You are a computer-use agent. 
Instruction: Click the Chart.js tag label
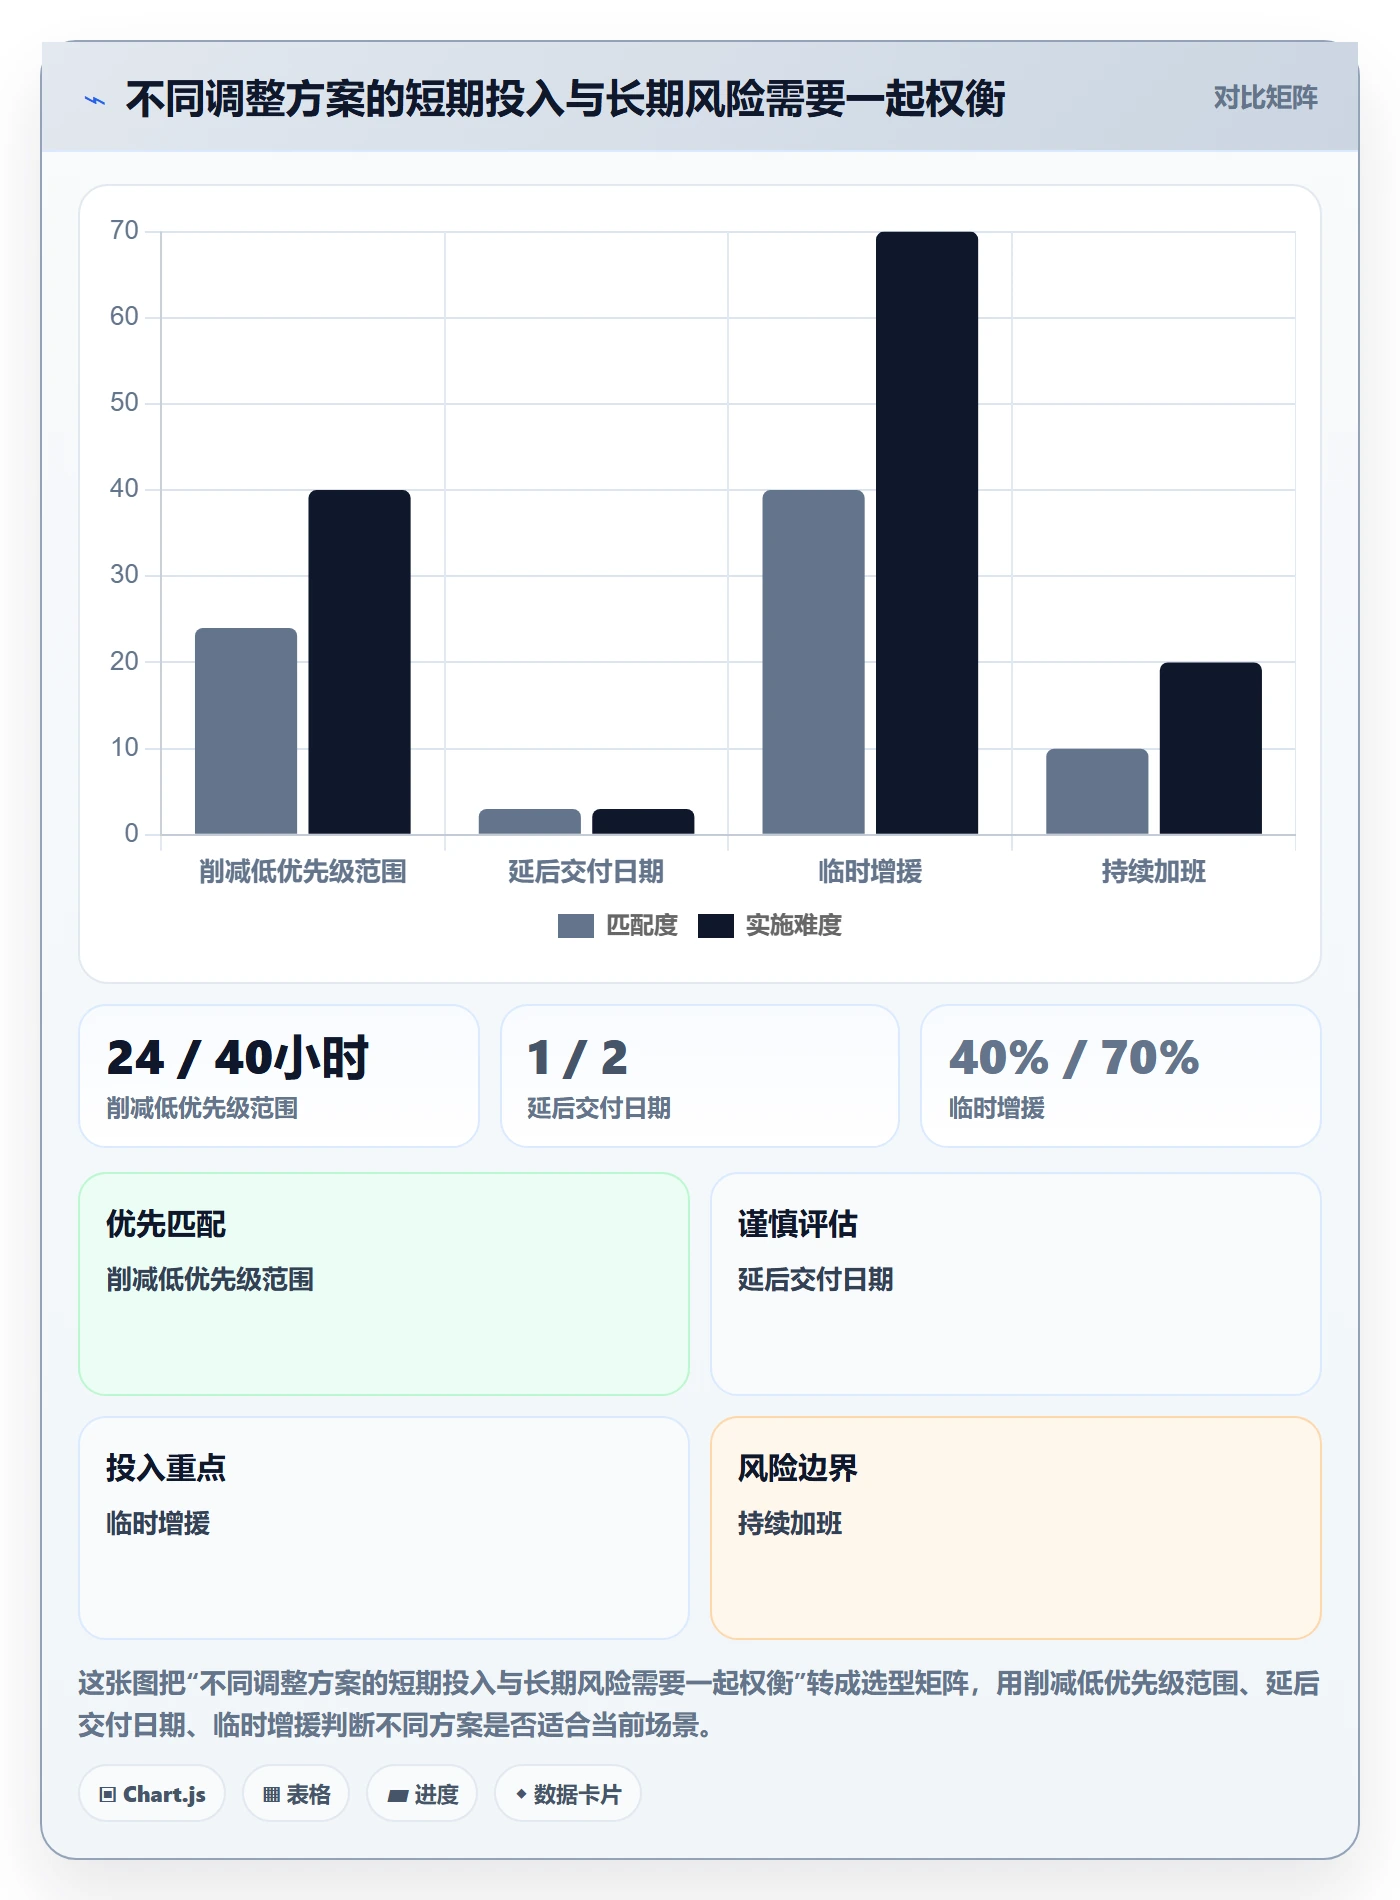coord(164,1795)
